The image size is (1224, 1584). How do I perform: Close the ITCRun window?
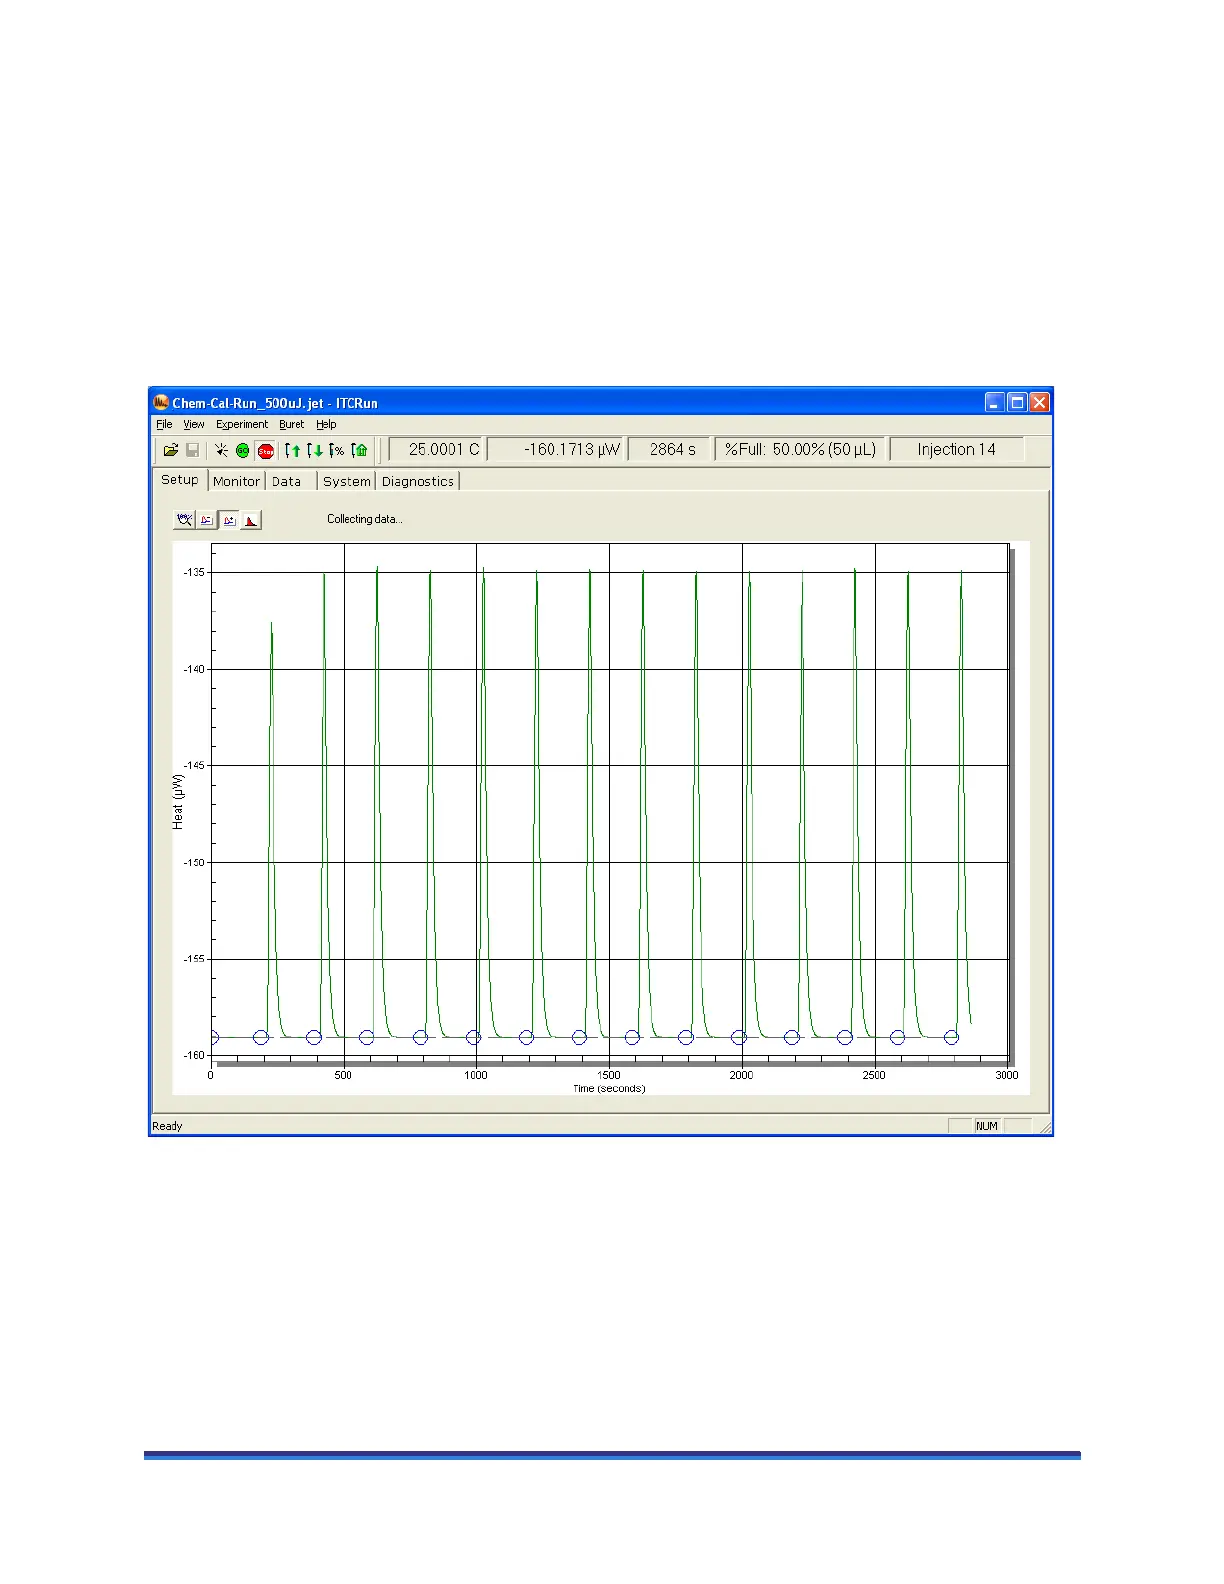tap(1040, 402)
